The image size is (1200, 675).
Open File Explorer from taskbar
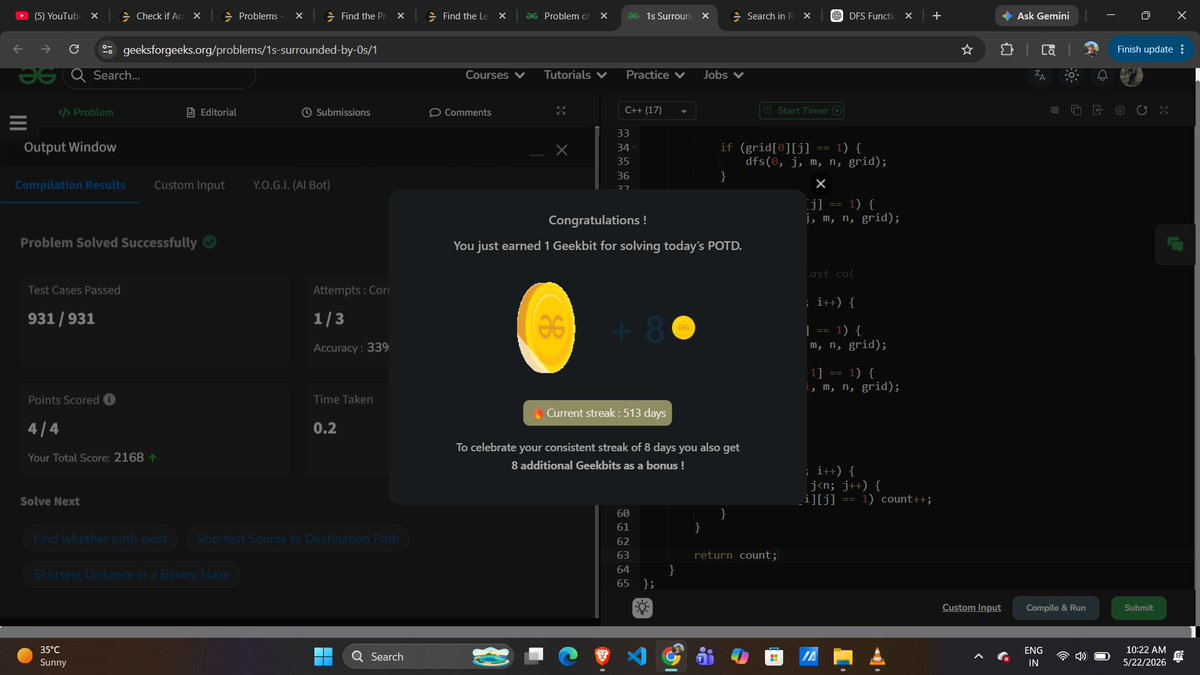842,656
